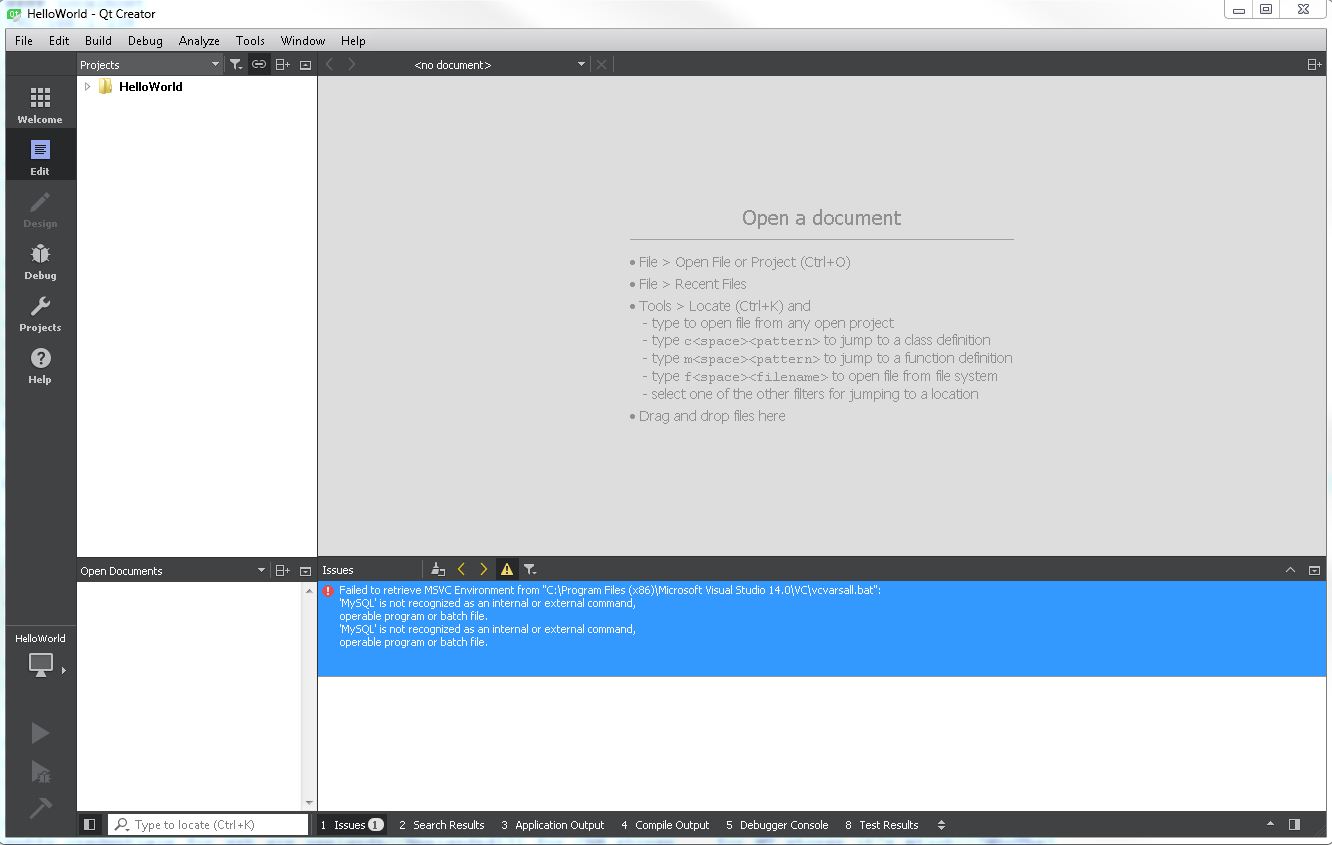
Task: Close the Issues output pane
Action: [1314, 570]
